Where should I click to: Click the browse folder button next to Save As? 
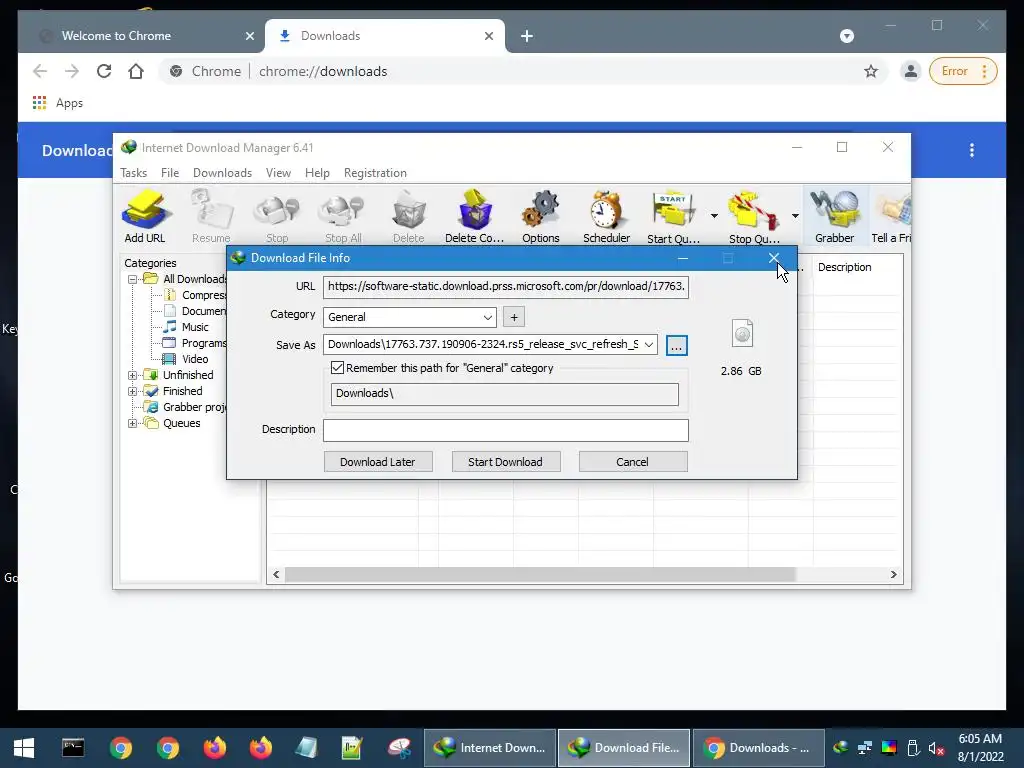tap(677, 345)
